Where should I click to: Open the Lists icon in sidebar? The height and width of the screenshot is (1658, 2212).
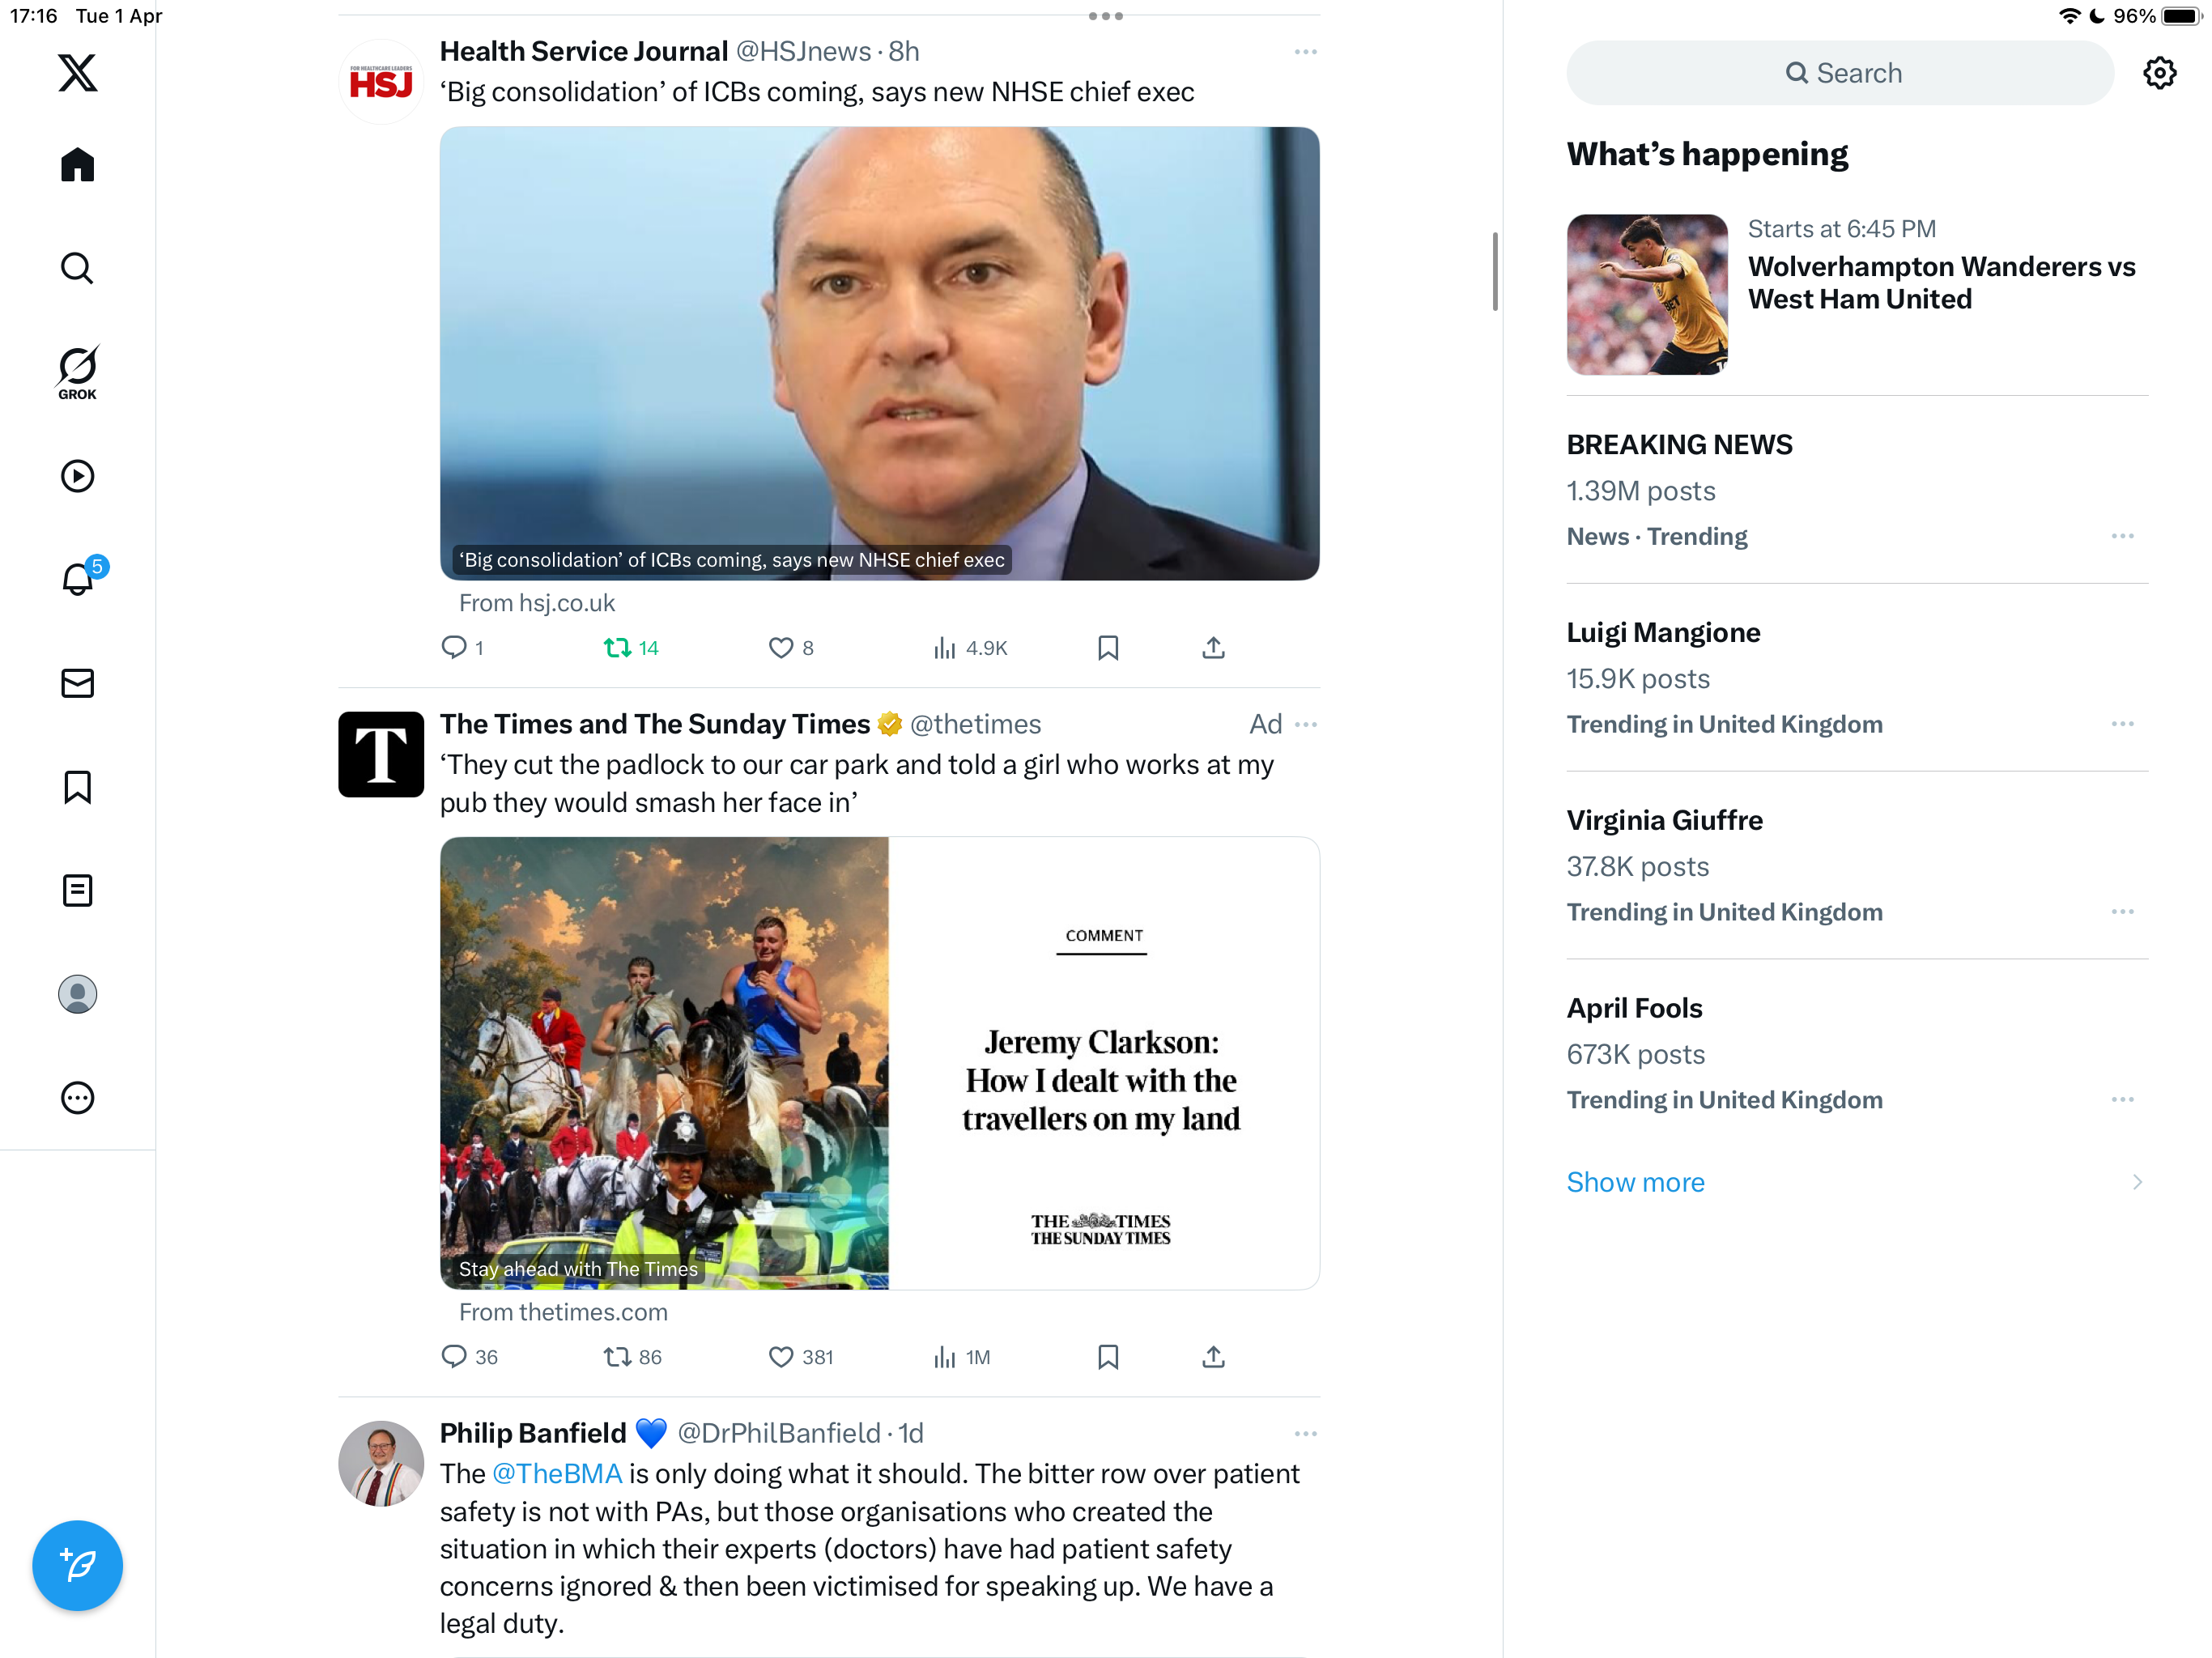pyautogui.click(x=77, y=890)
